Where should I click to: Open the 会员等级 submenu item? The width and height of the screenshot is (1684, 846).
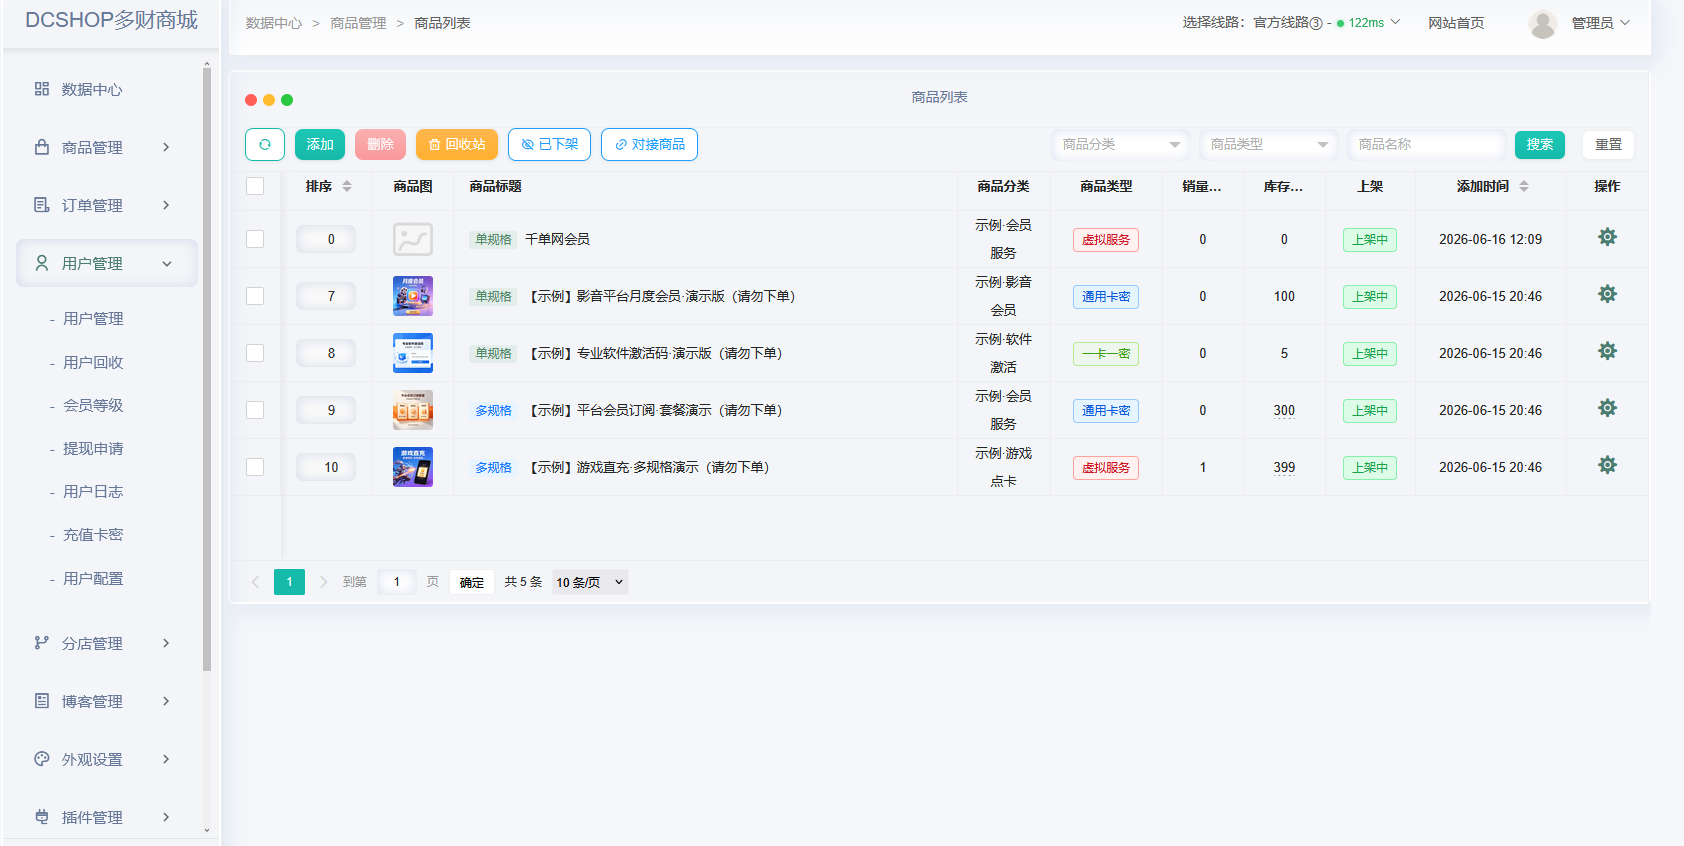point(93,405)
